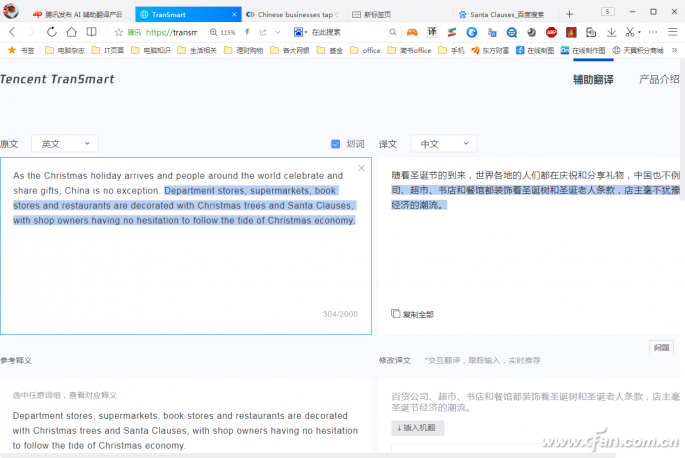Click the 问题 feedback button

tap(661, 347)
